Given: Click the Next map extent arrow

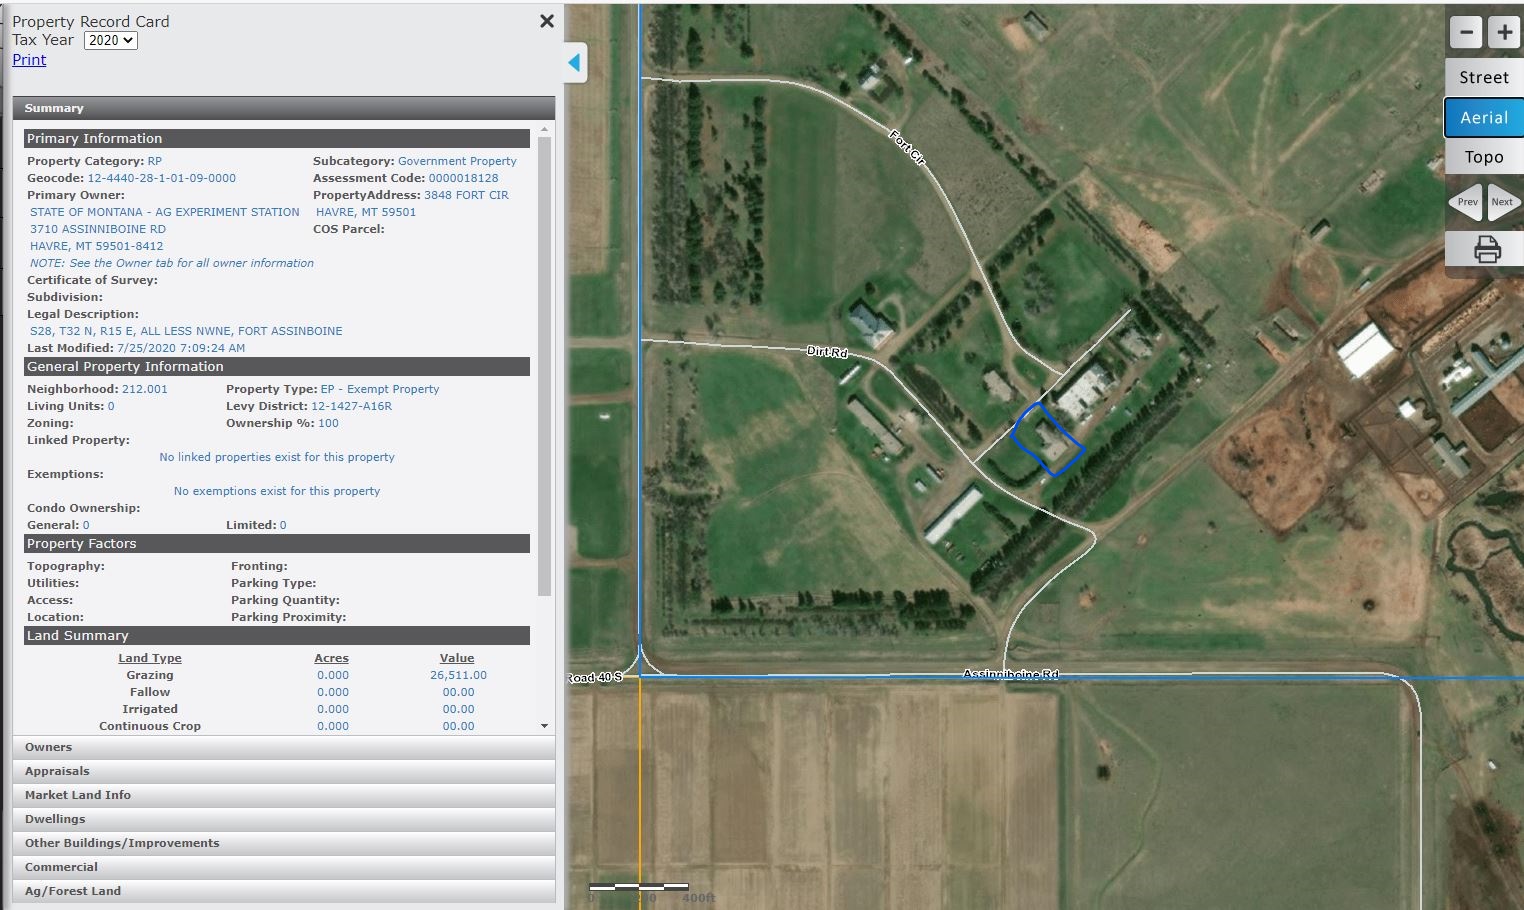Looking at the screenshot, I should click(1503, 202).
